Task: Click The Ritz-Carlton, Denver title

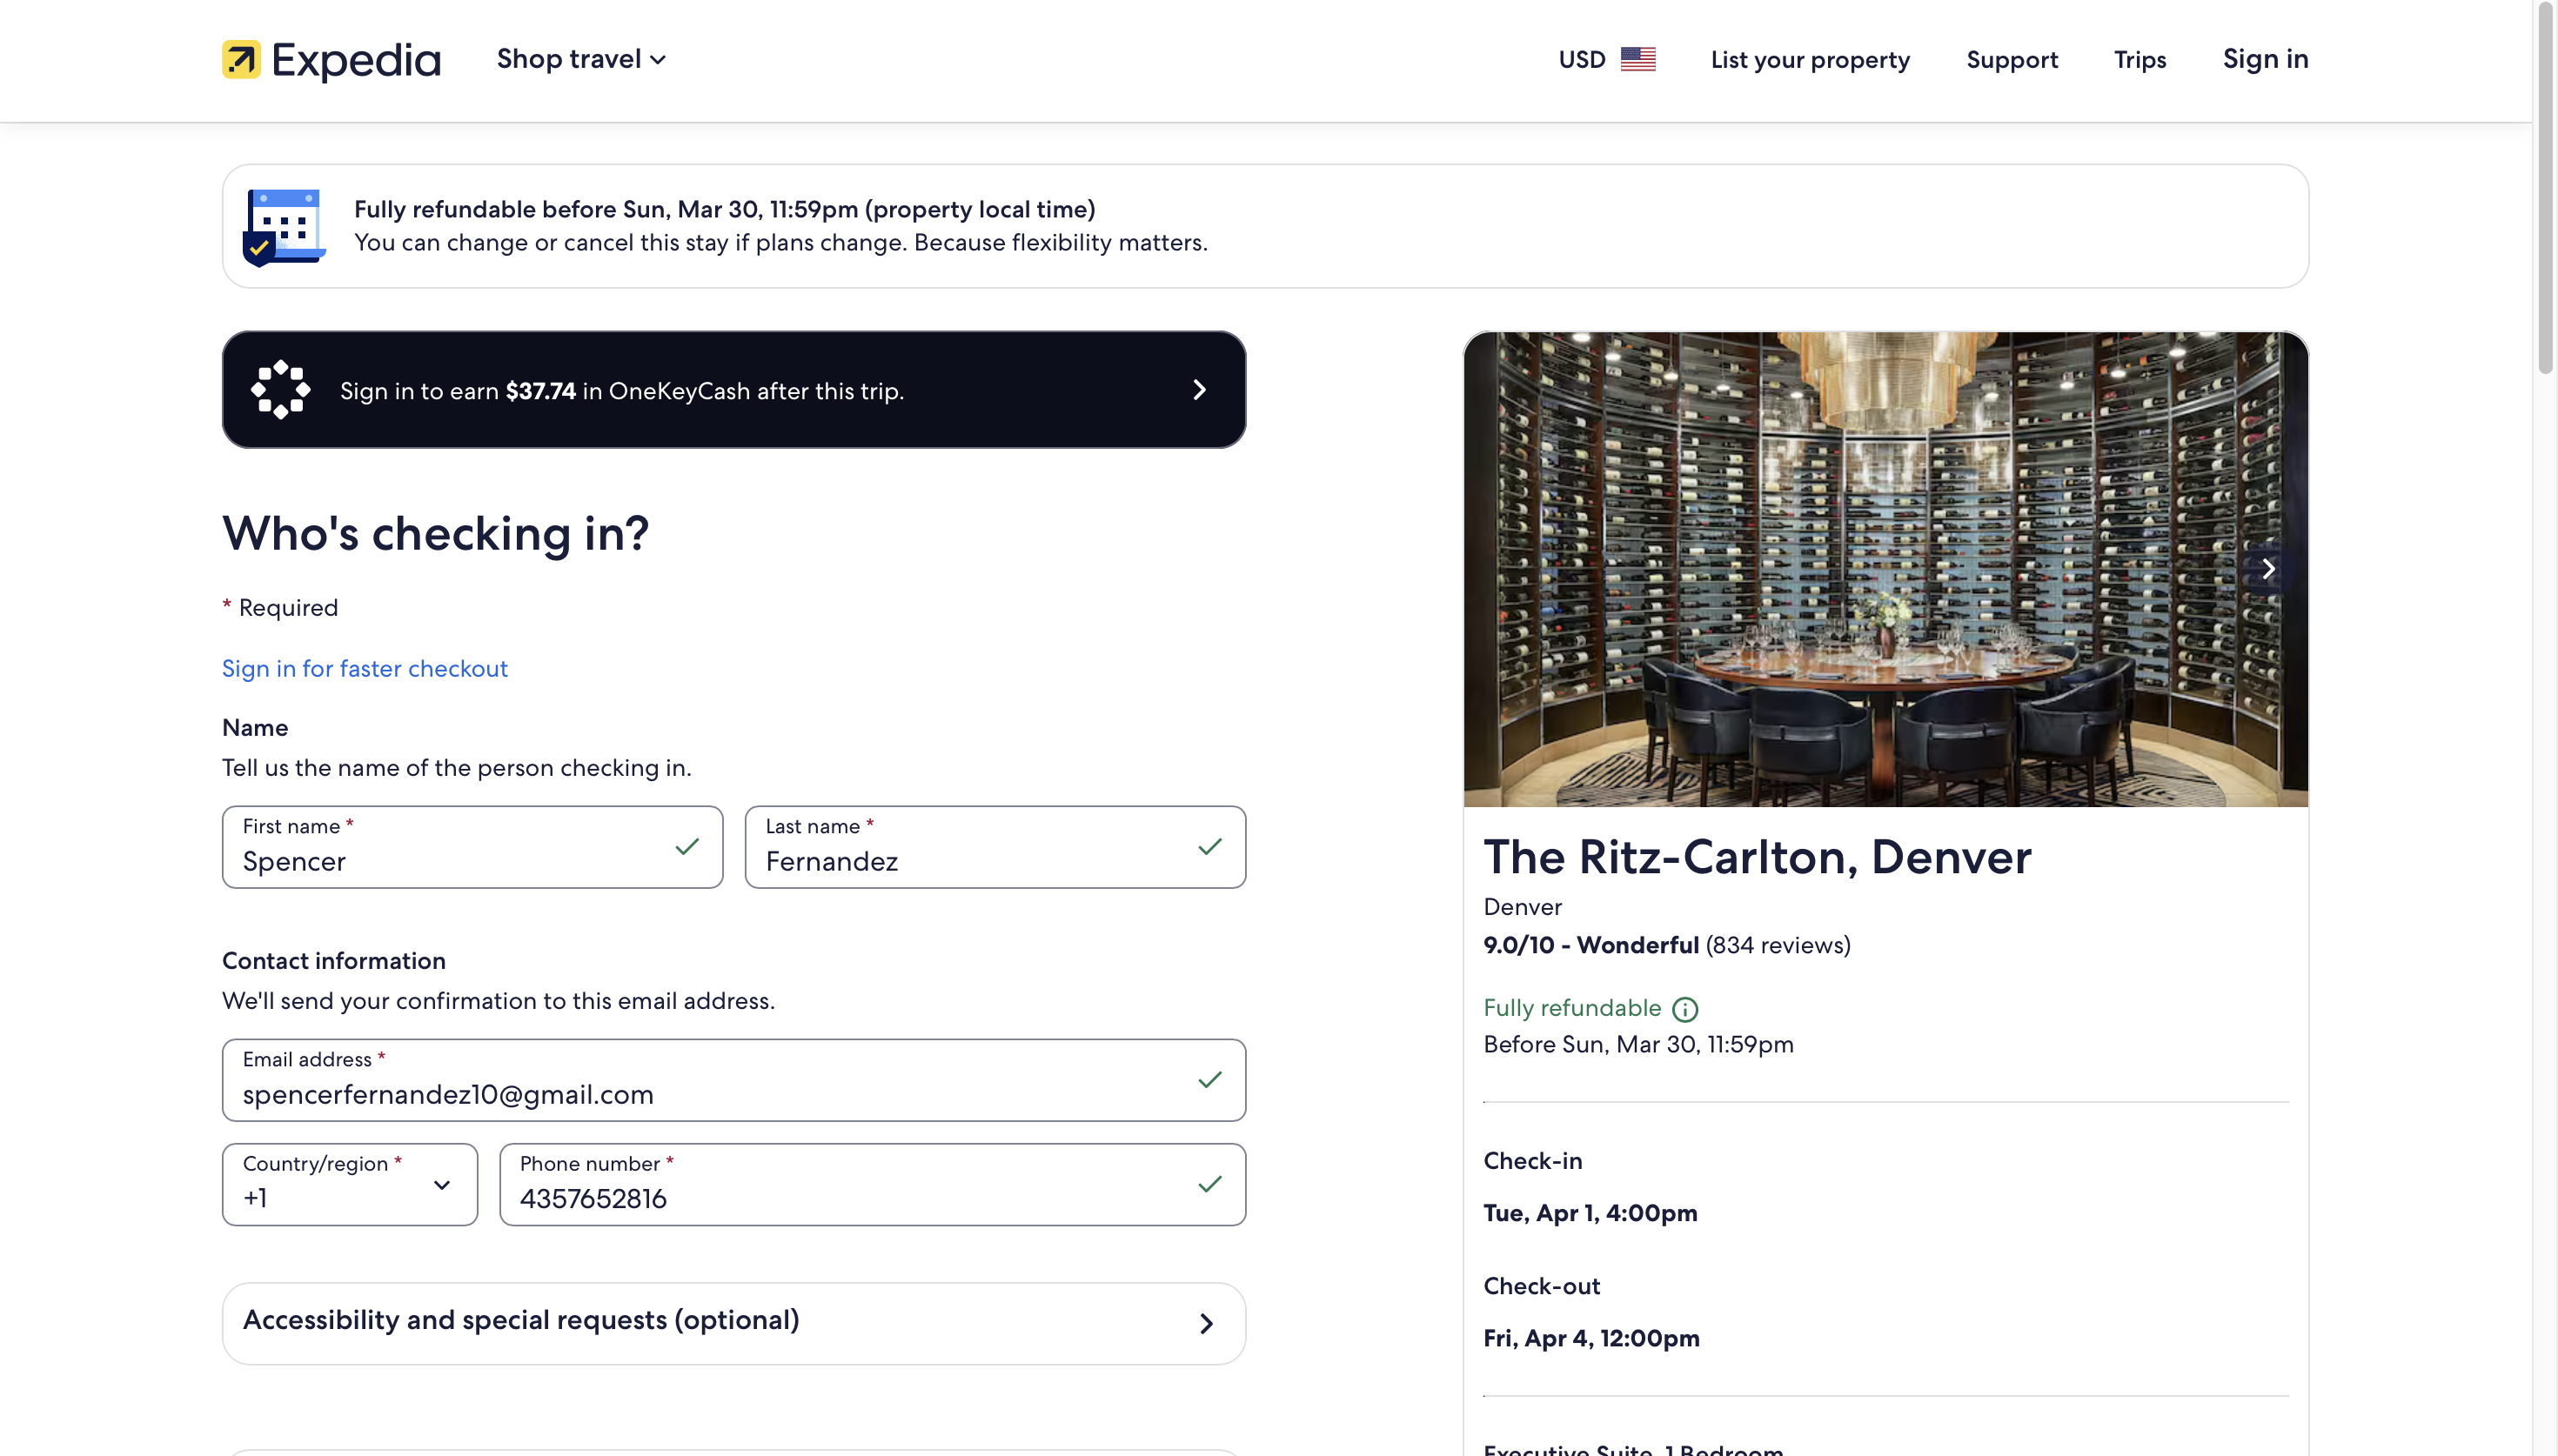Action: tap(1757, 857)
